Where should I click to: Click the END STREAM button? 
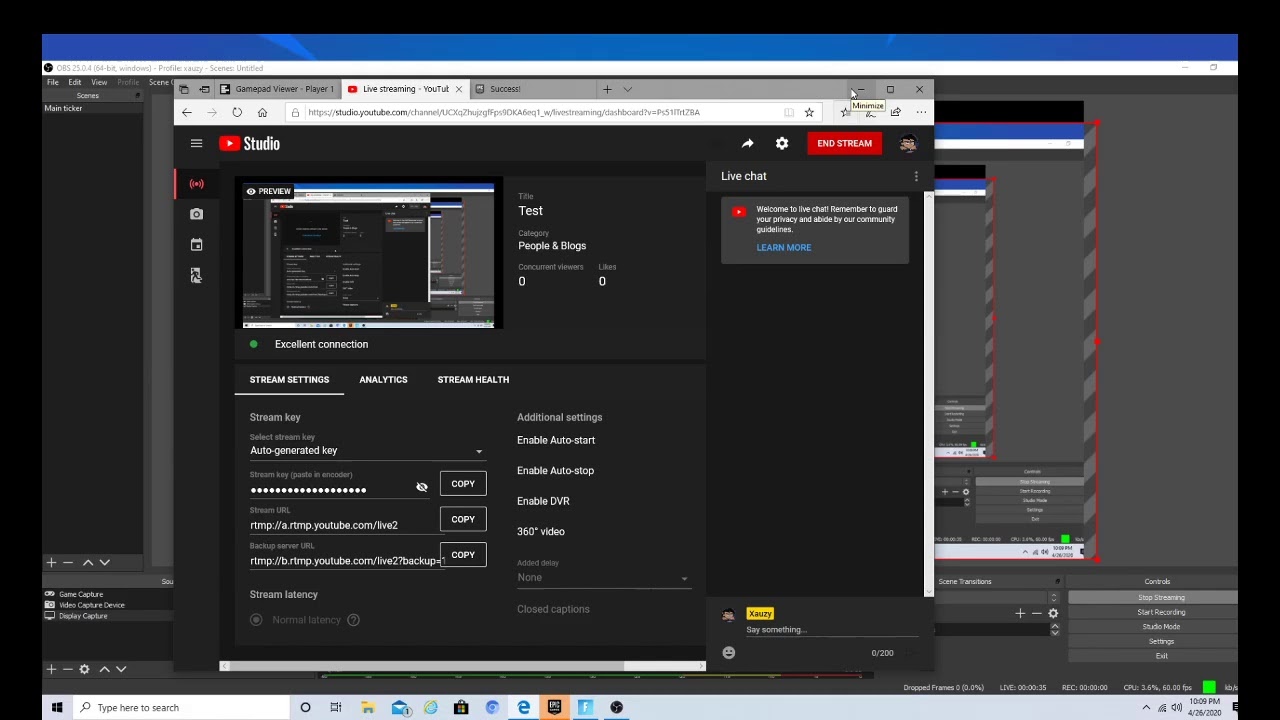(x=844, y=143)
